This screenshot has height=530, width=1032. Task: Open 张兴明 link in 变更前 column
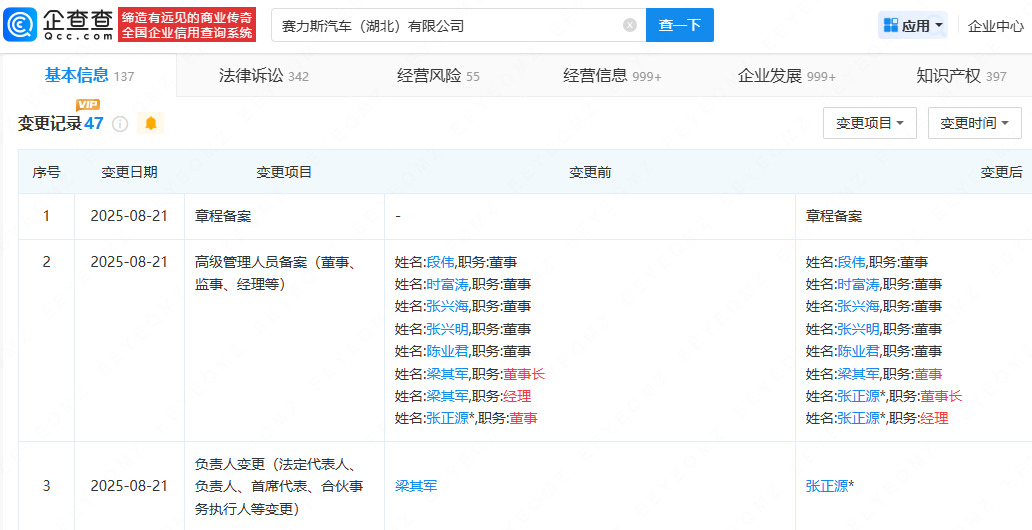447,329
